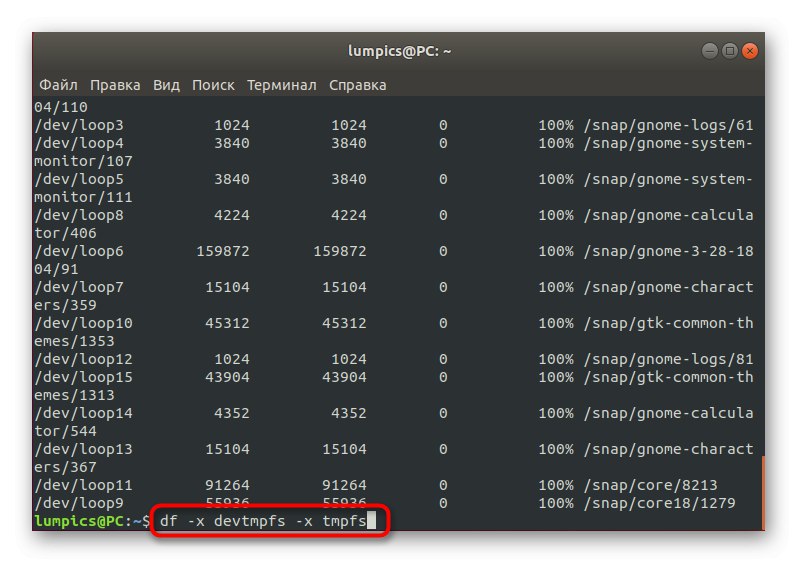
Task: Click first 43904 value in loop15 row
Action: pos(228,378)
